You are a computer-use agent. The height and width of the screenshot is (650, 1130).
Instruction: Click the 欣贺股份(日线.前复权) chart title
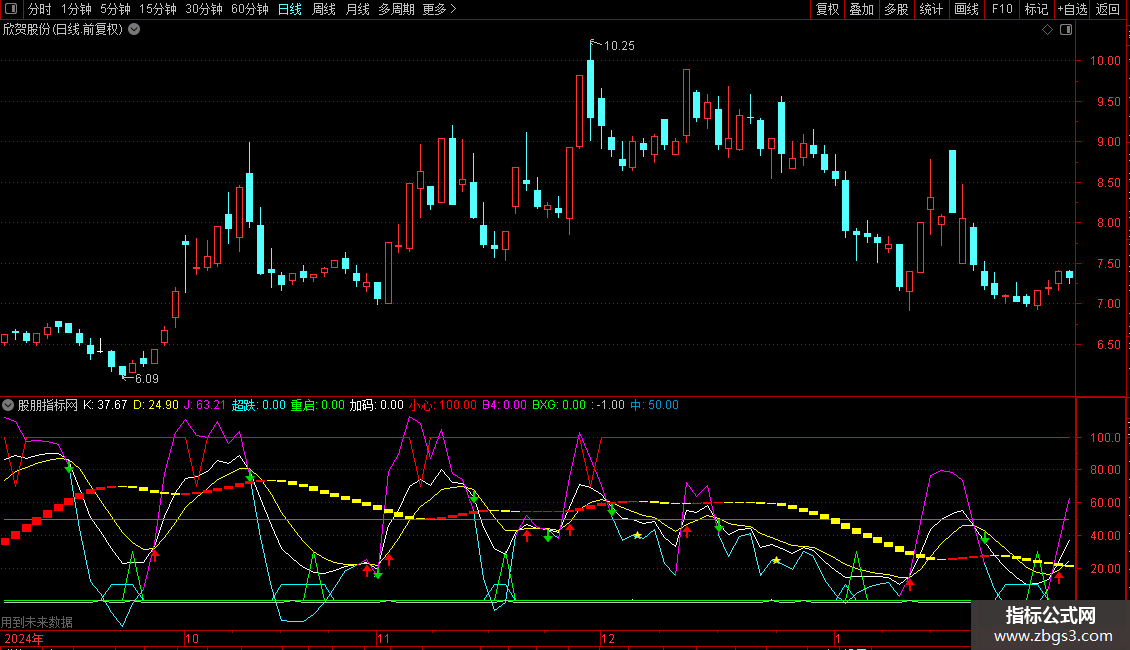click(63, 30)
